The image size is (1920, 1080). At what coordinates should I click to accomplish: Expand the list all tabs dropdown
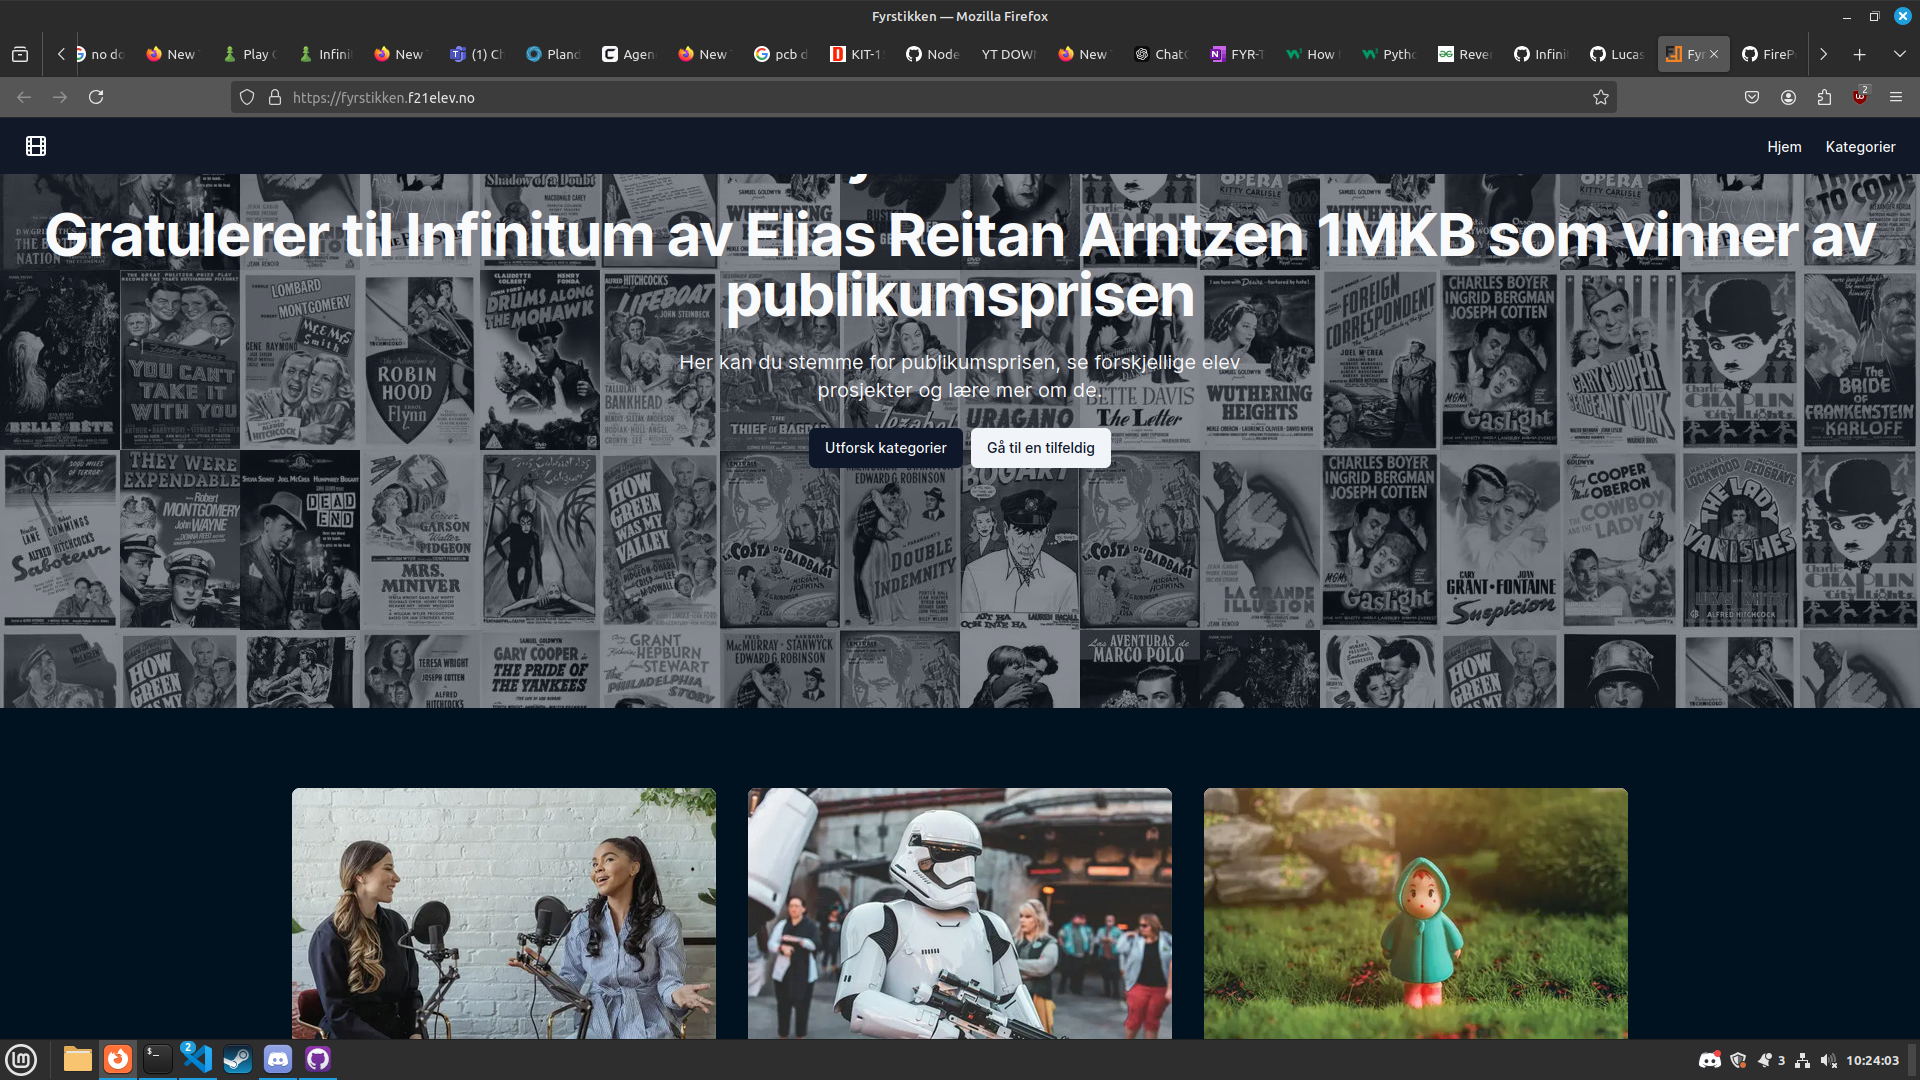1899,54
